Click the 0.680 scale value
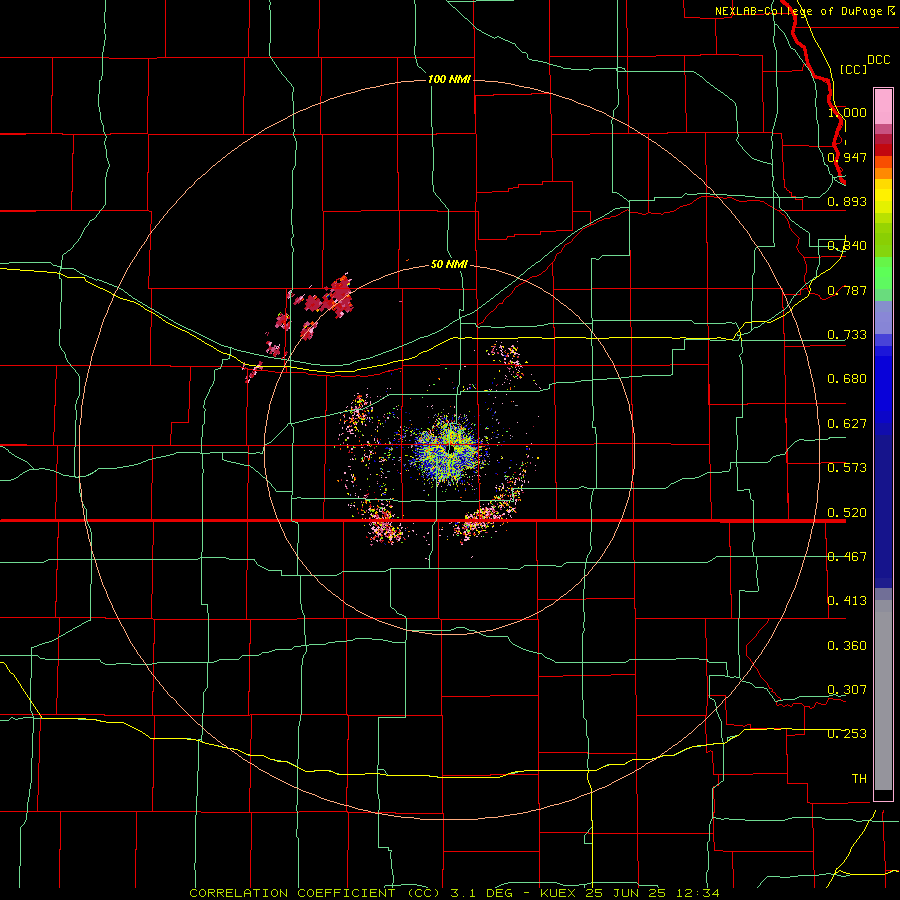Viewport: 900px width, 900px height. pos(847,379)
